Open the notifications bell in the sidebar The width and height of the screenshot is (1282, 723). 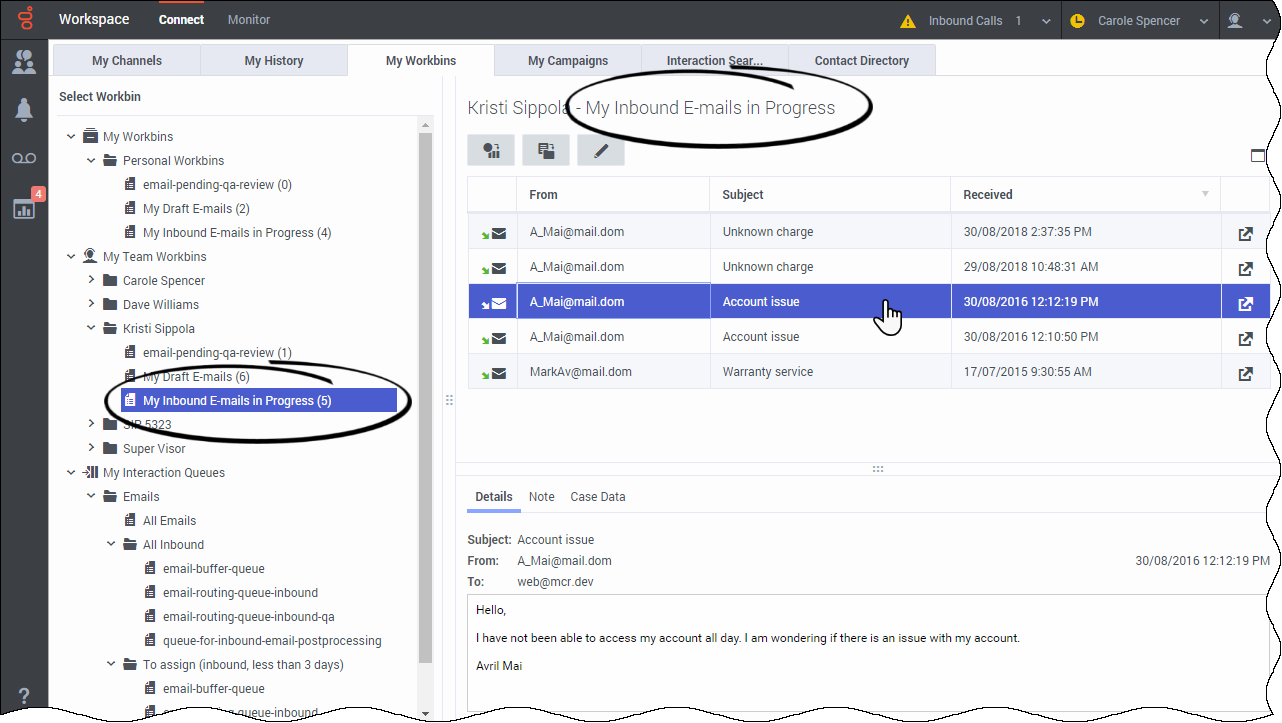(24, 111)
